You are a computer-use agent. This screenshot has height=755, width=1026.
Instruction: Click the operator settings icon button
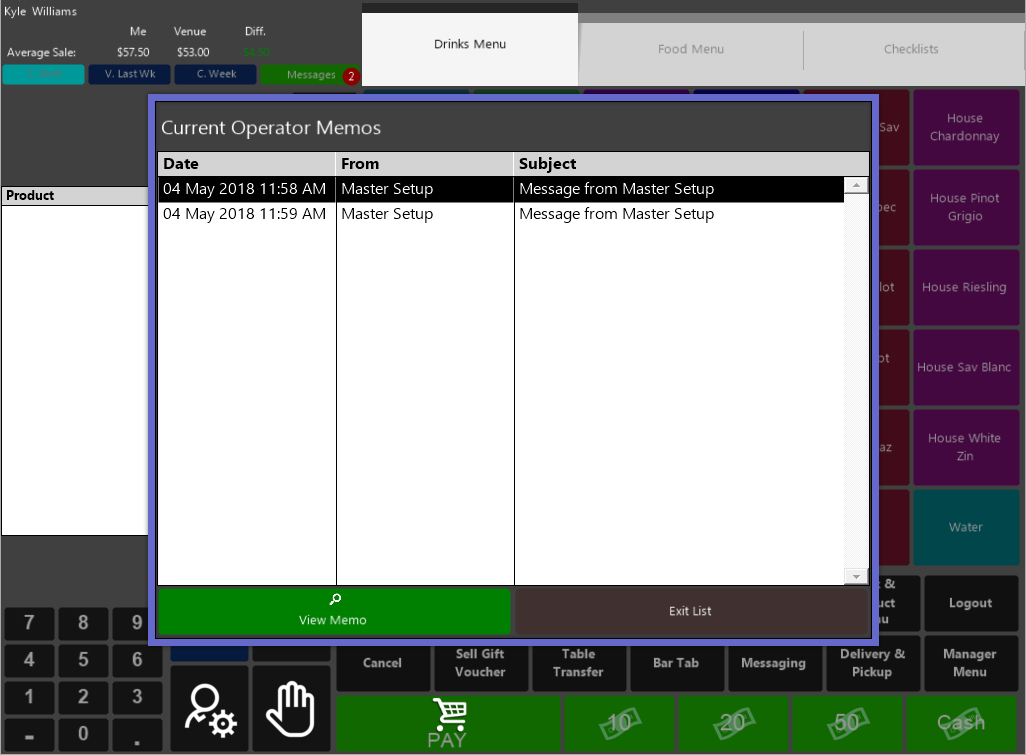click(209, 709)
